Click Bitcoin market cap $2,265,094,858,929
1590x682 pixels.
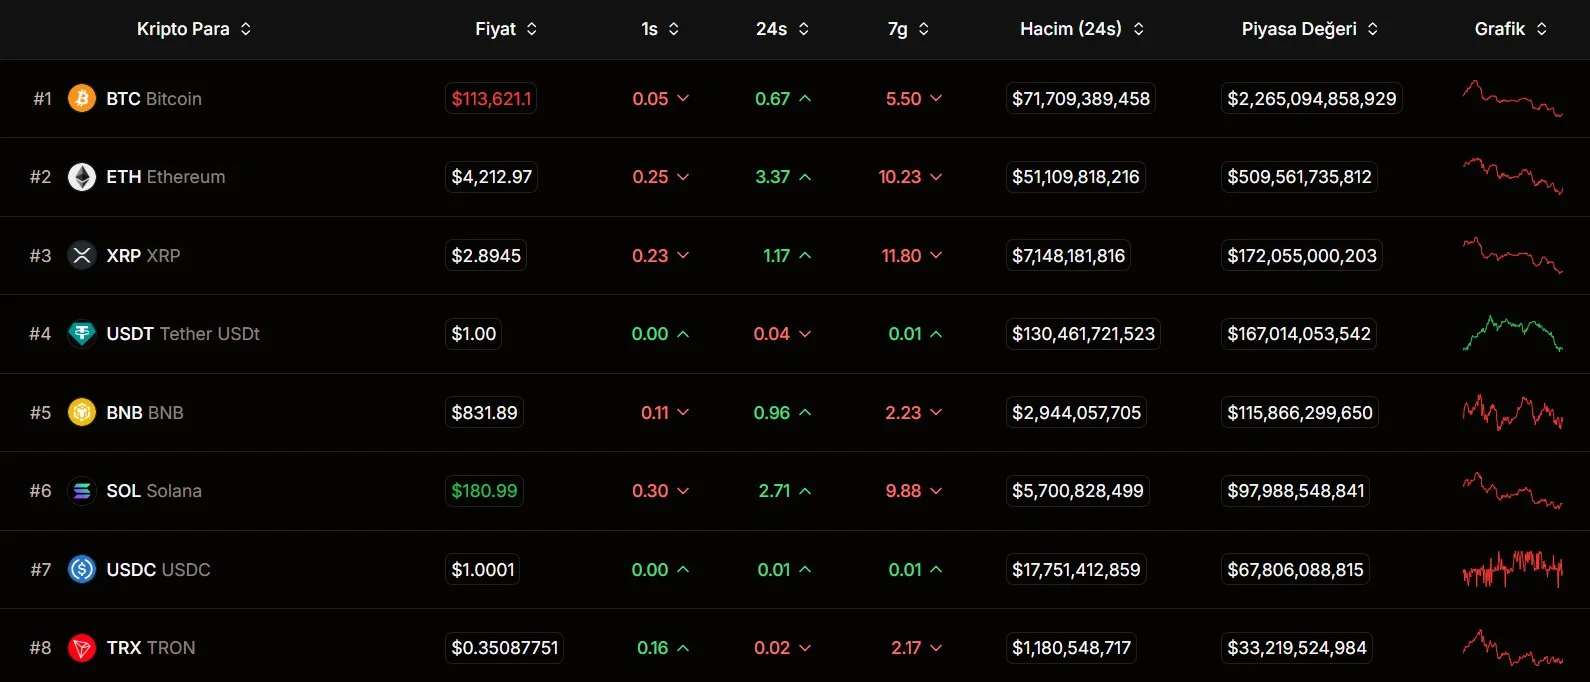coord(1312,98)
